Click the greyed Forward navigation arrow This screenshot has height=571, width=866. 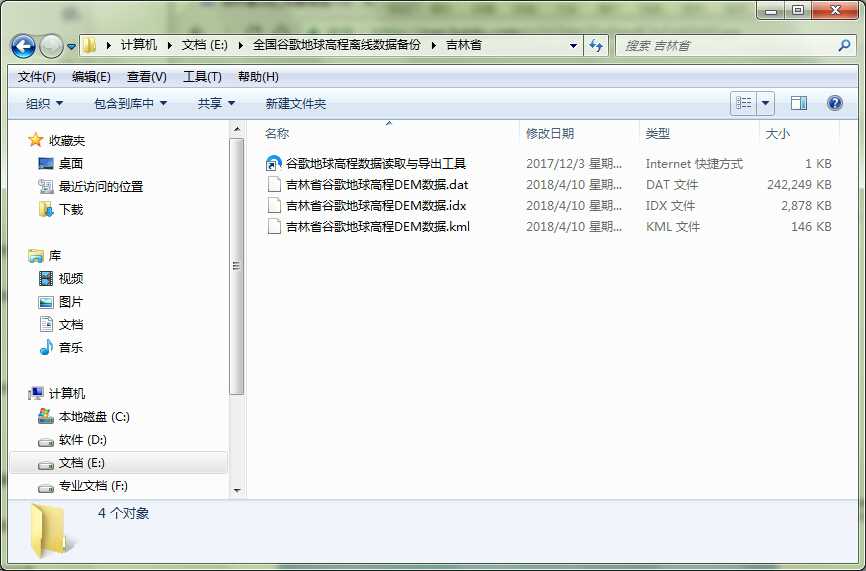[x=51, y=46]
